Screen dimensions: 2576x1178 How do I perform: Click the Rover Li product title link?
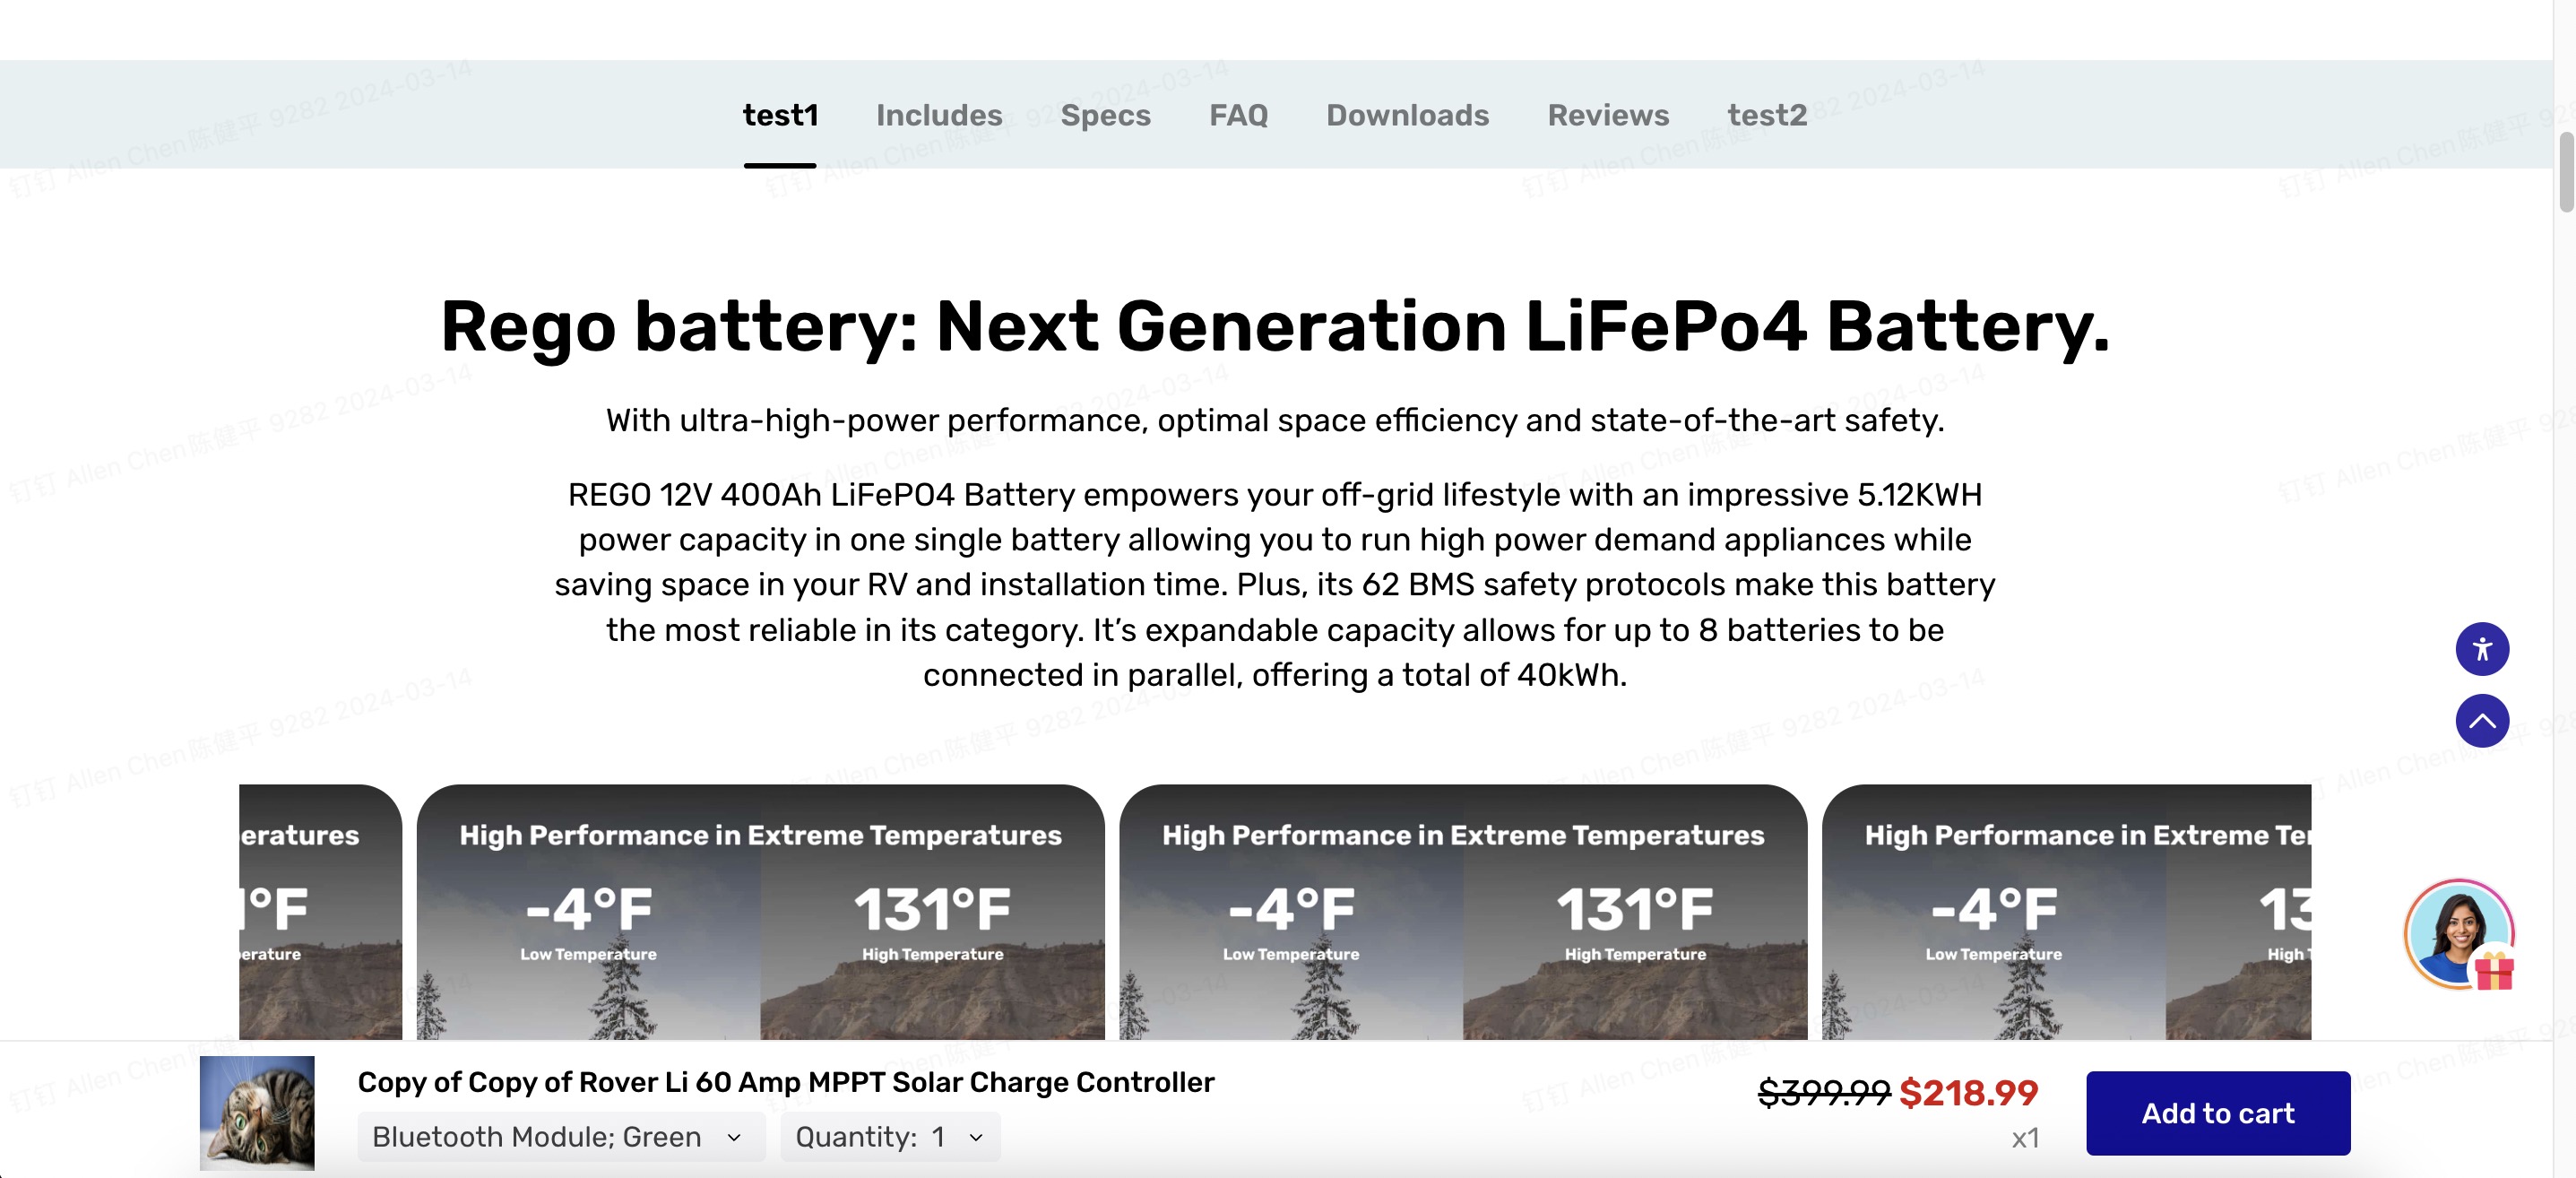point(786,1082)
